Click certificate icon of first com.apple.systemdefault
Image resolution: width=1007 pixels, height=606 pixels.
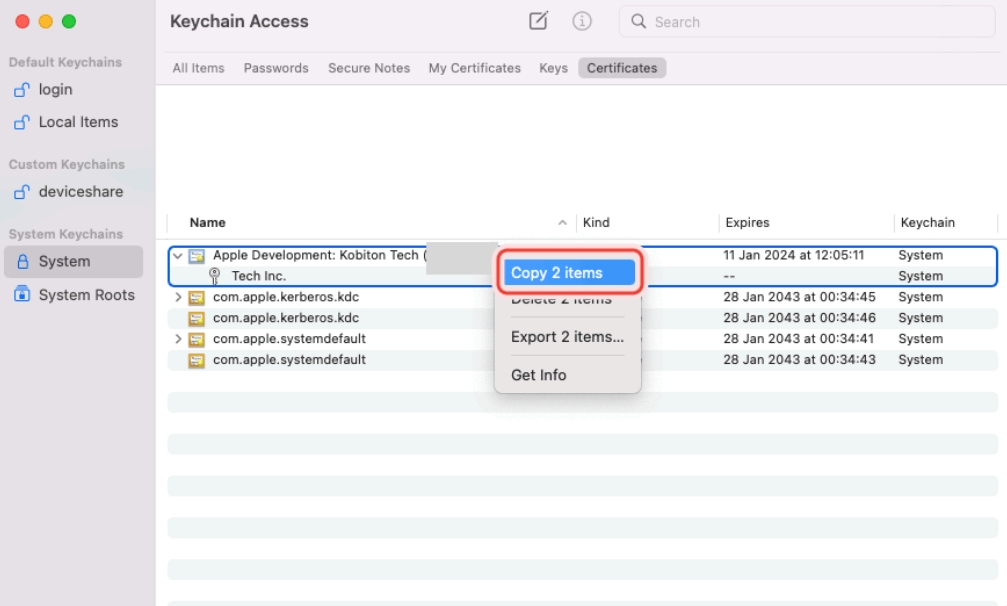click(197, 339)
